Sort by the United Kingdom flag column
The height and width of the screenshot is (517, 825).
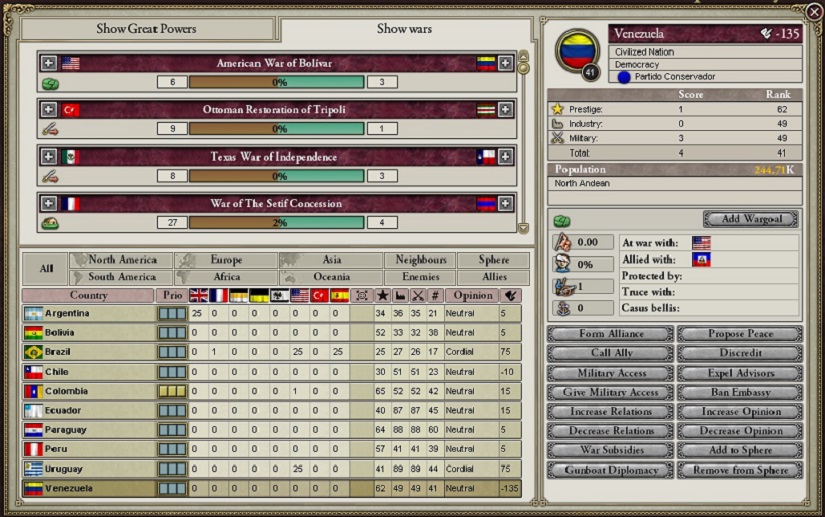click(x=198, y=296)
